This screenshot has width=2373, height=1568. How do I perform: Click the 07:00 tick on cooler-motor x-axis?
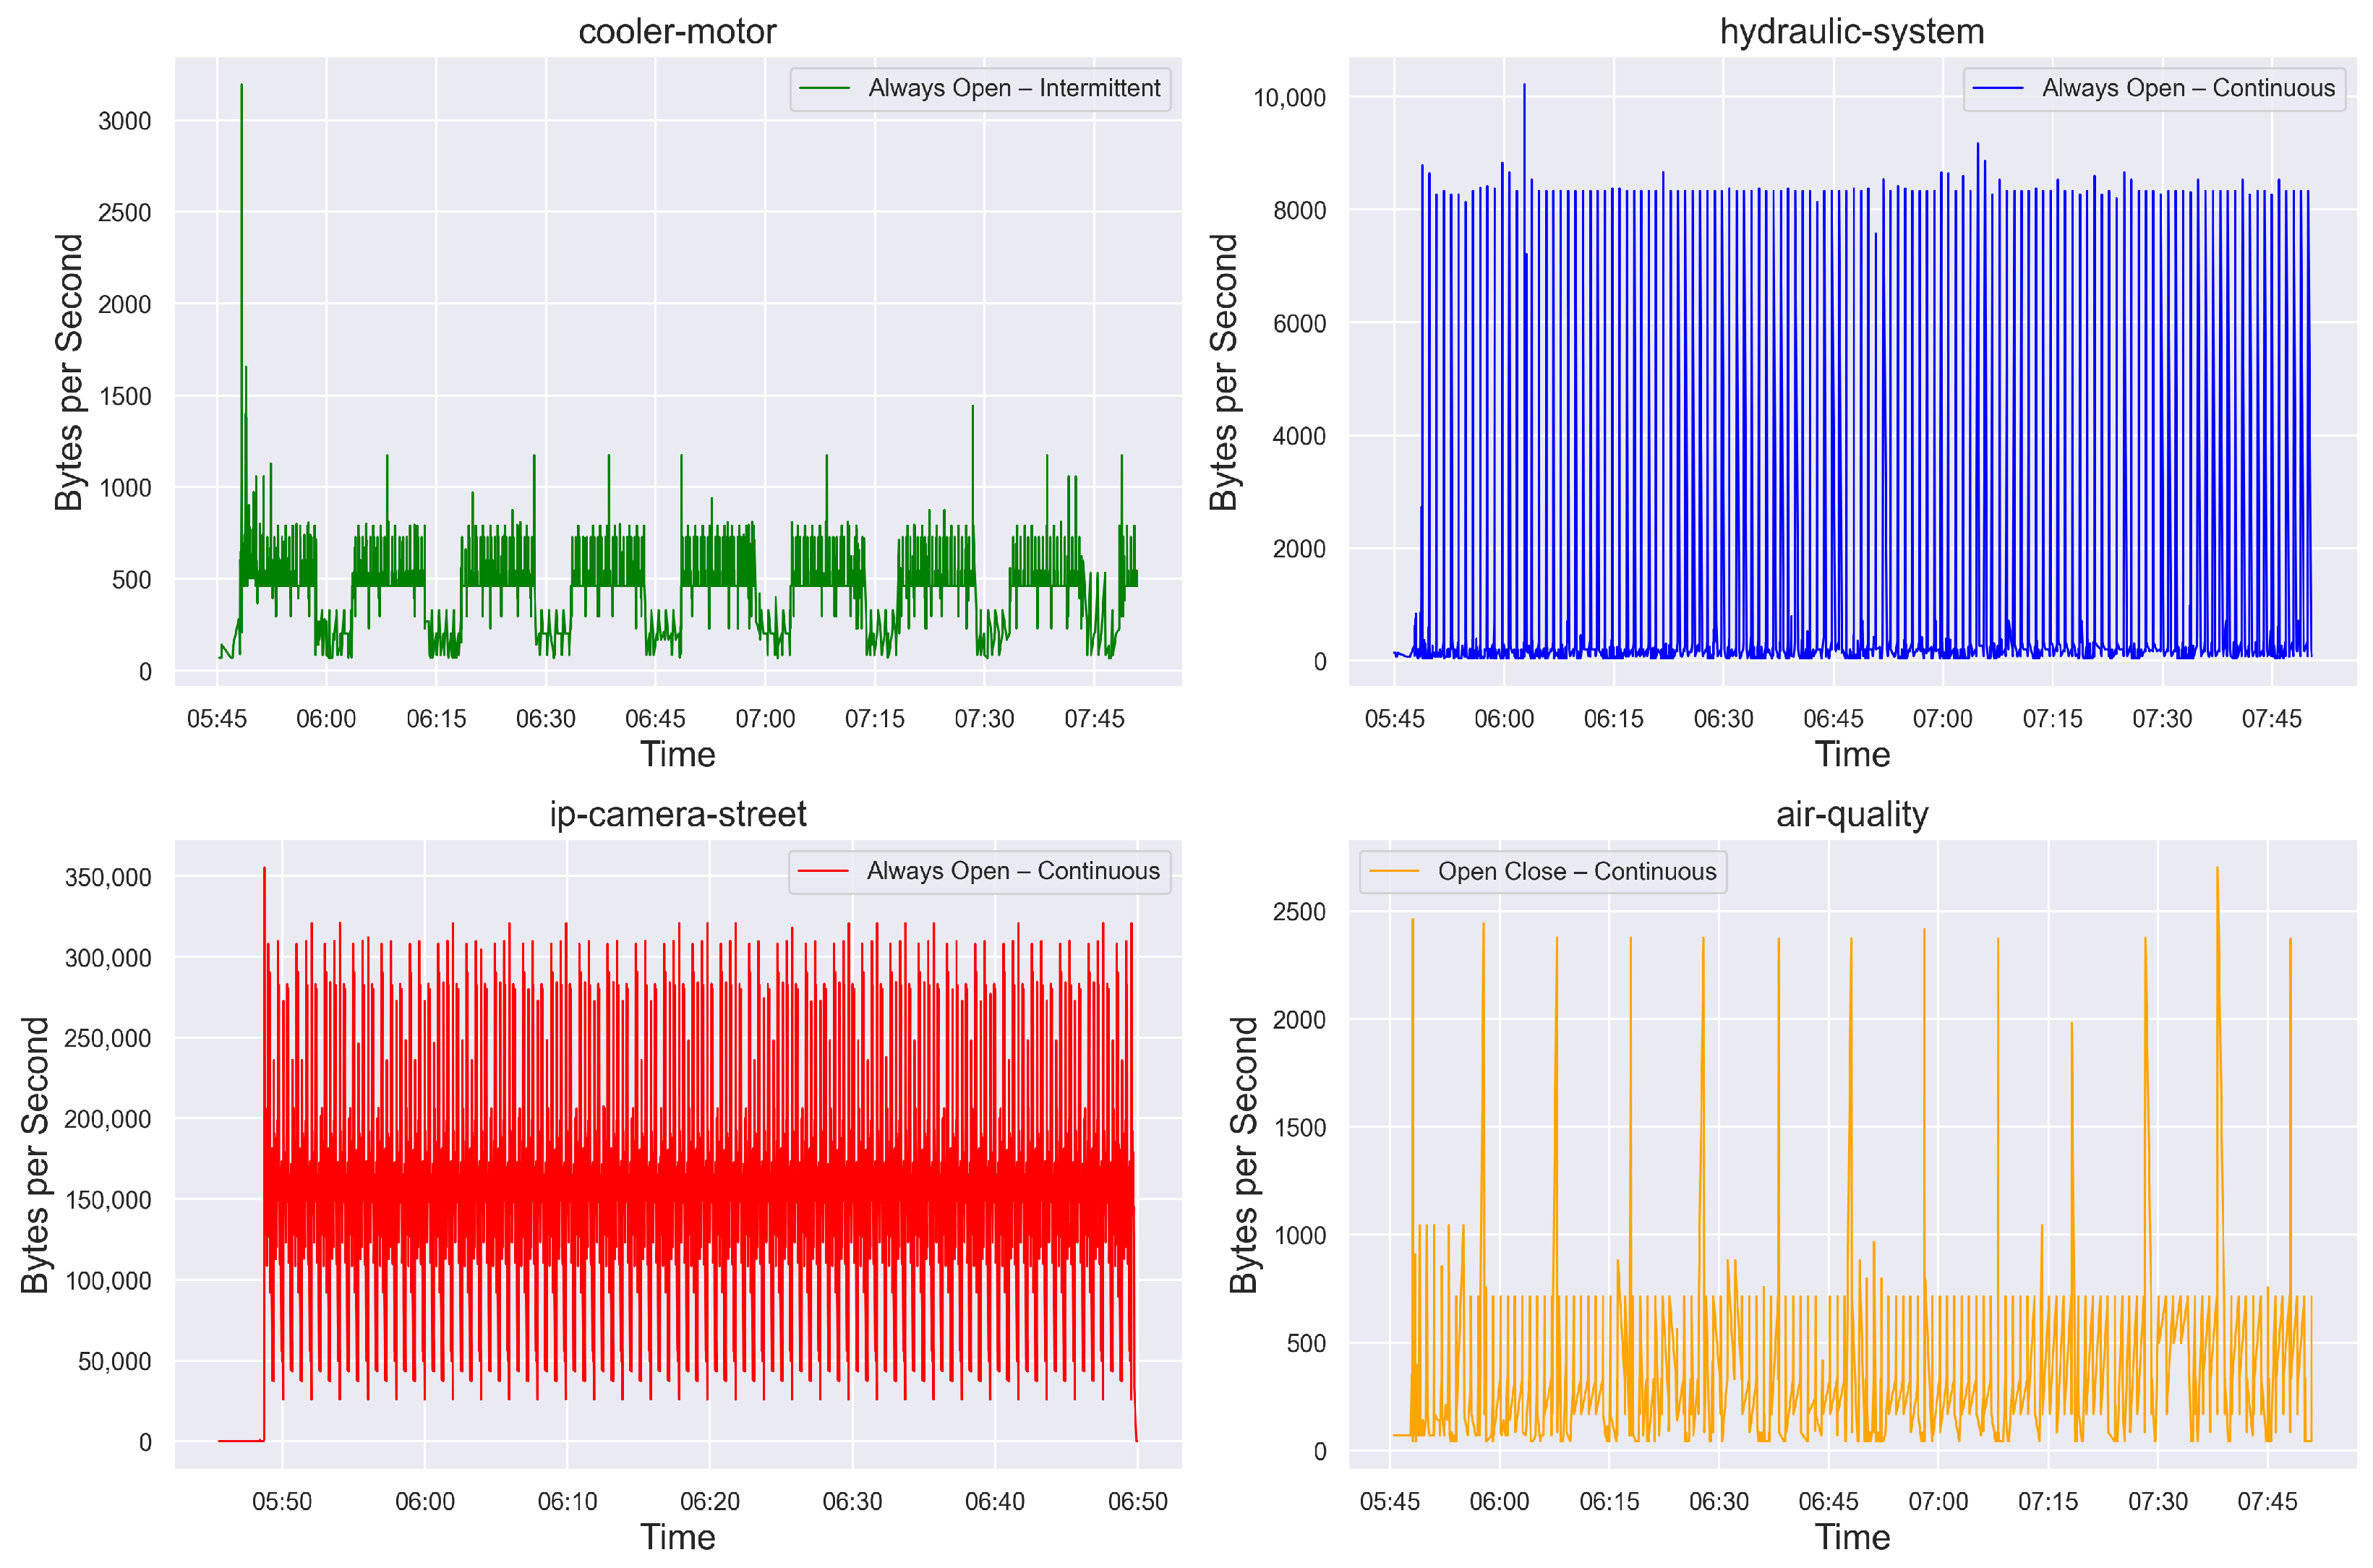pyautogui.click(x=765, y=719)
